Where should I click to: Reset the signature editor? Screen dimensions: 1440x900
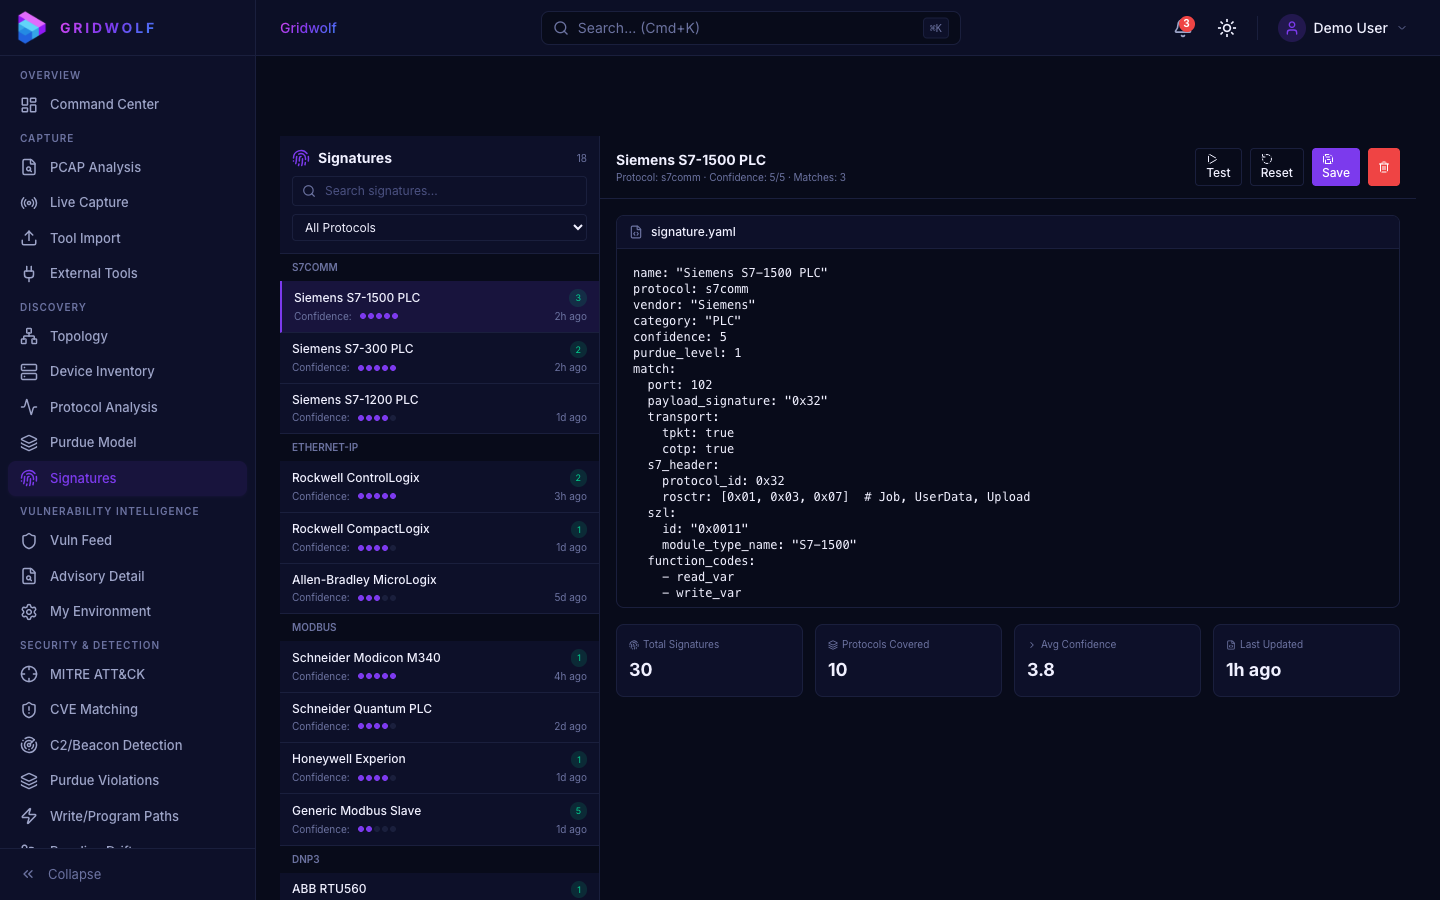(x=1276, y=167)
